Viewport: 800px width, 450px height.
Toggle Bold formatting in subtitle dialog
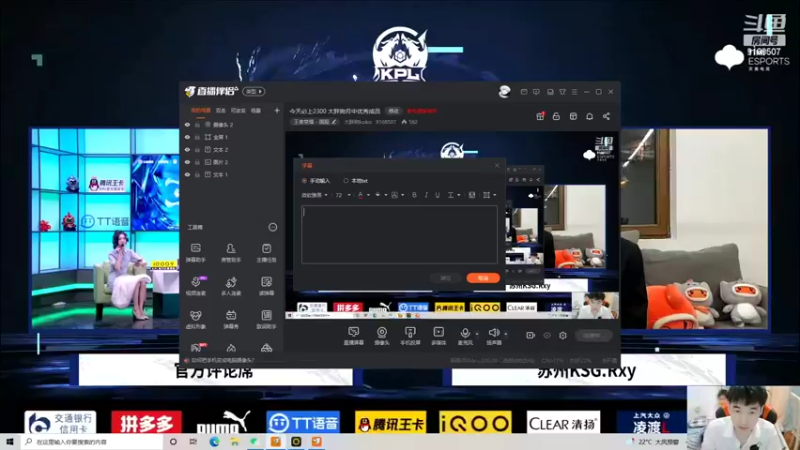coord(414,195)
